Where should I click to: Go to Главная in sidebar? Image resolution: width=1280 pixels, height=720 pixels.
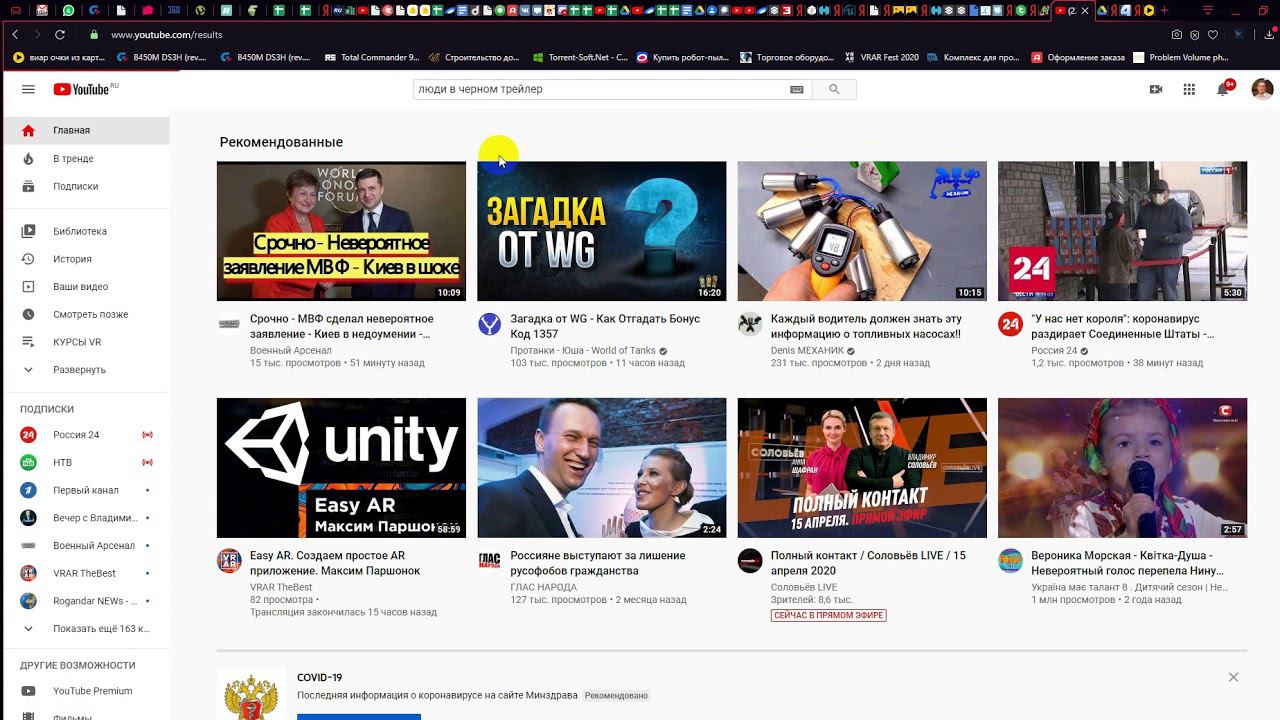pyautogui.click(x=85, y=130)
